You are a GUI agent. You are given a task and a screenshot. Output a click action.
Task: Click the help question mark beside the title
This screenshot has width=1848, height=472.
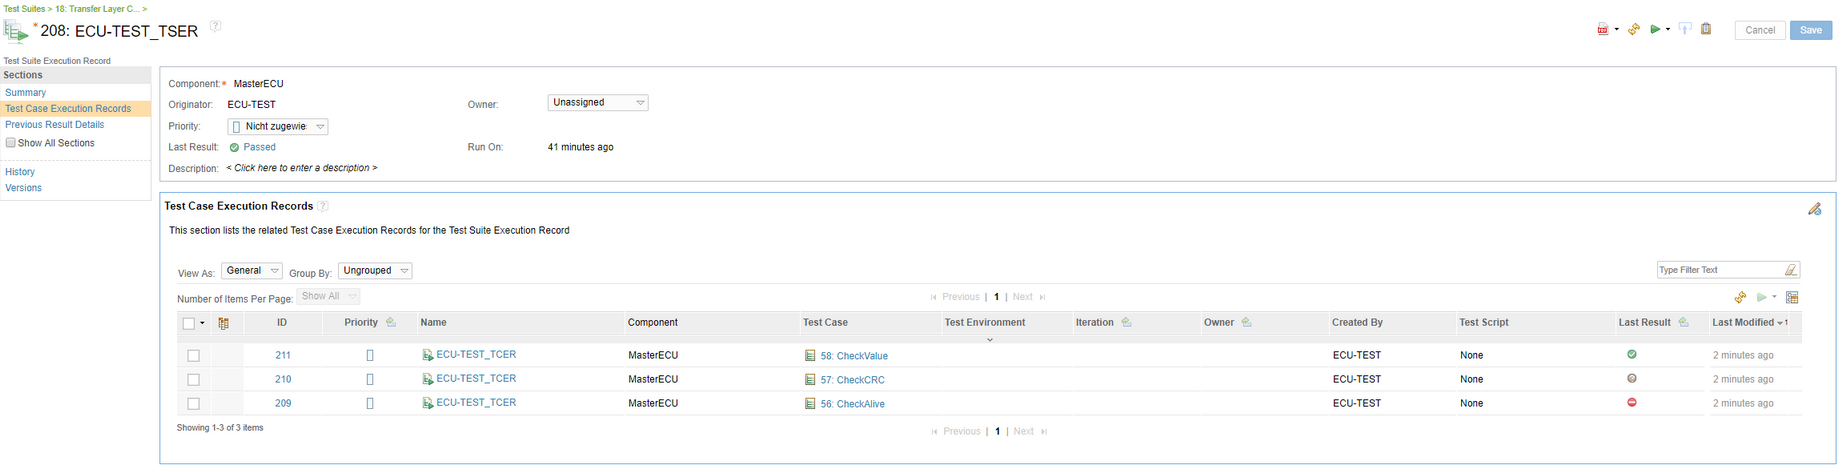tap(215, 27)
